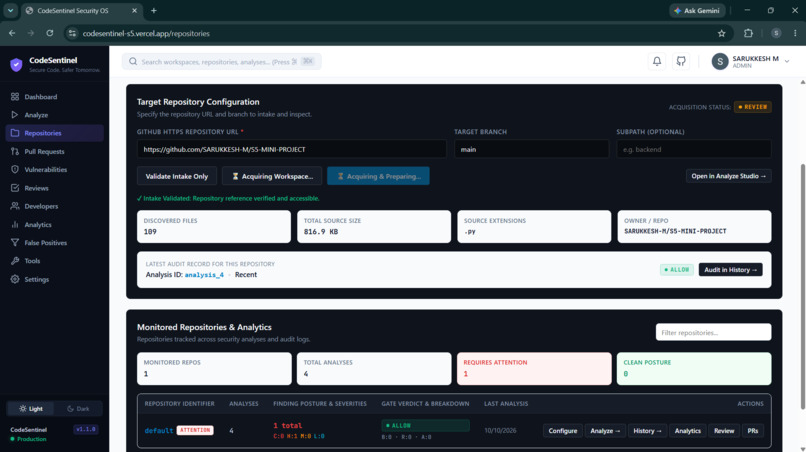Click the ALLOW badge in audit record

(676, 269)
